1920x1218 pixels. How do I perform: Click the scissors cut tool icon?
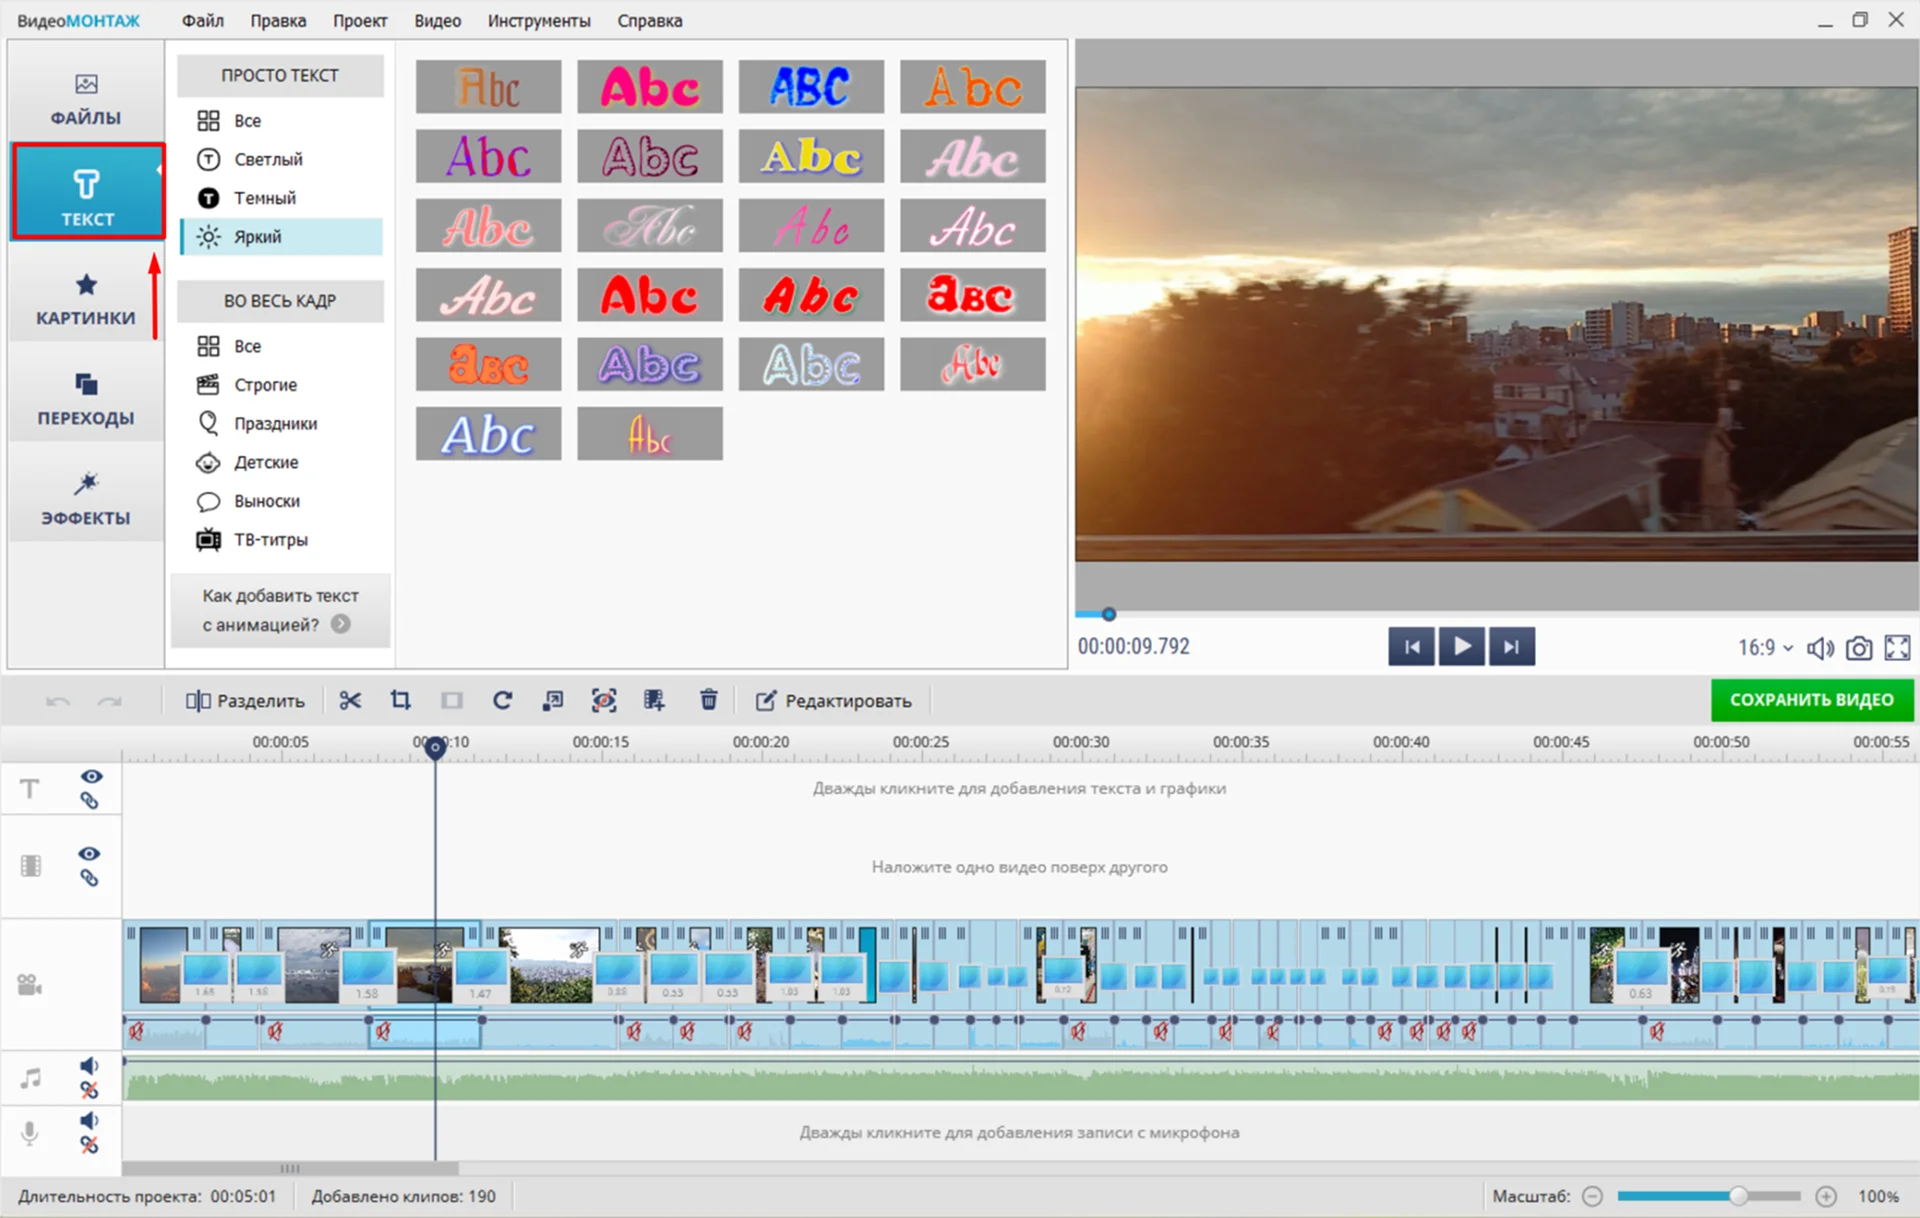coord(349,701)
